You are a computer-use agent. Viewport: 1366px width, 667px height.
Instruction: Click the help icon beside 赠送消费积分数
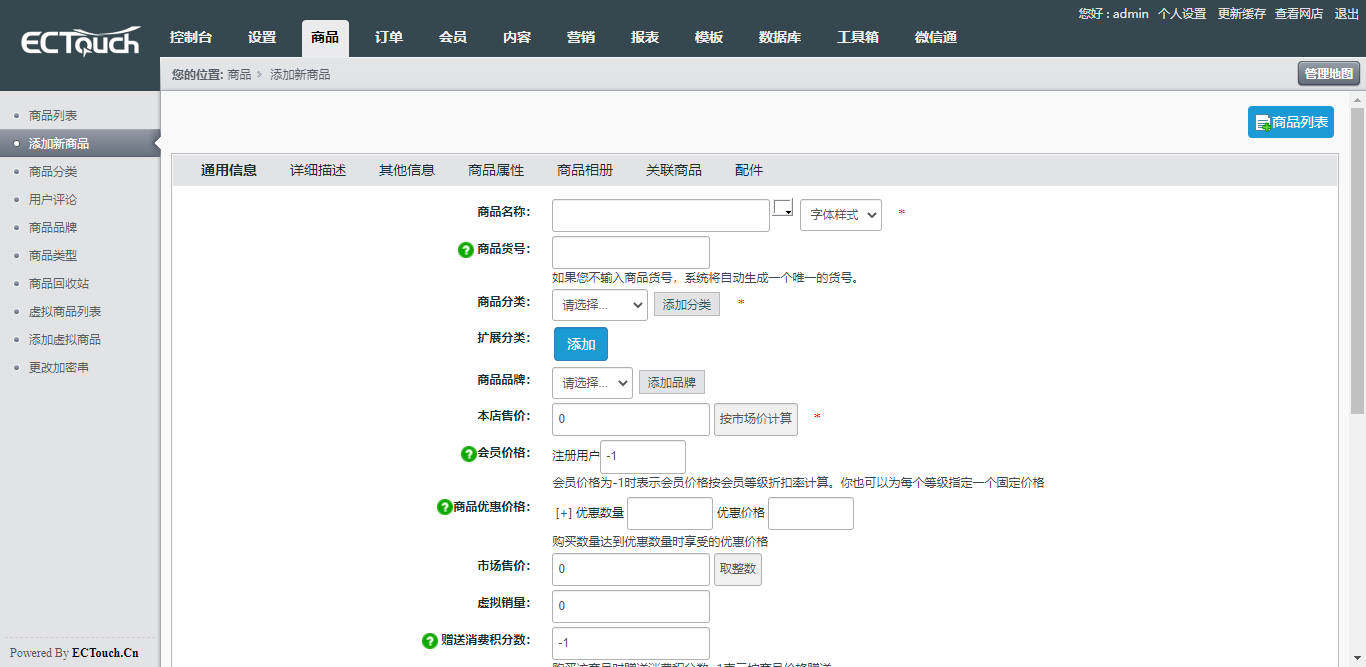(430, 641)
